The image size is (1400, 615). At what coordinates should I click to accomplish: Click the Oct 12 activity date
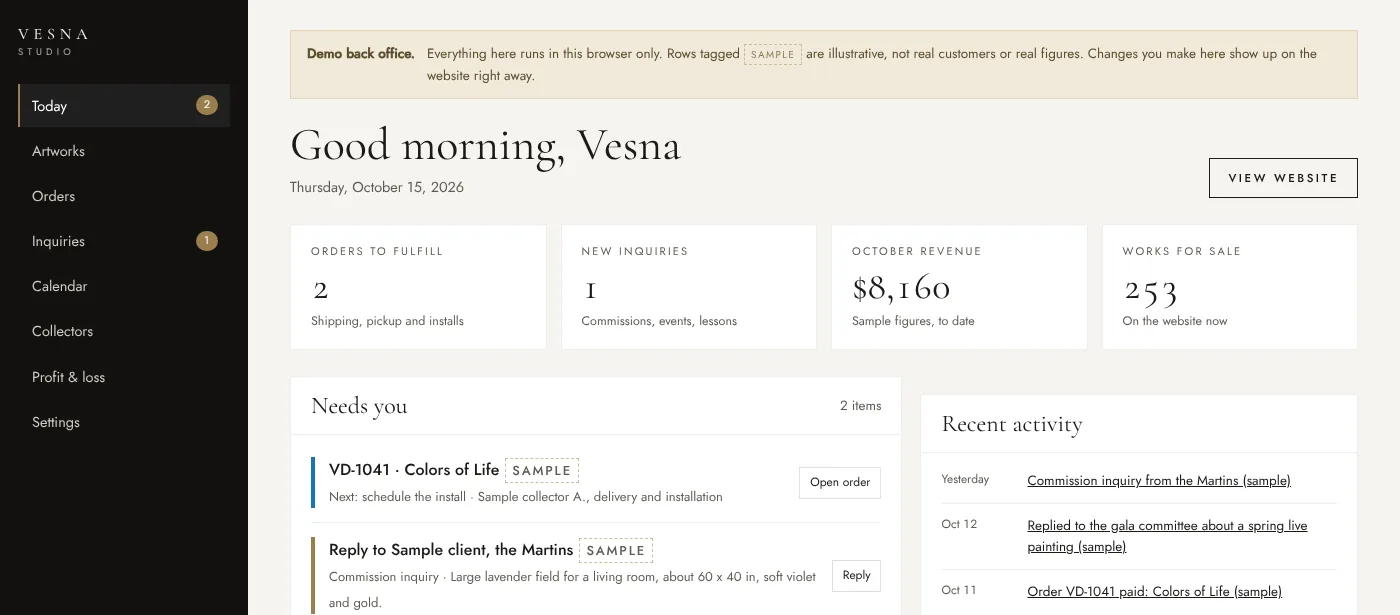point(959,524)
